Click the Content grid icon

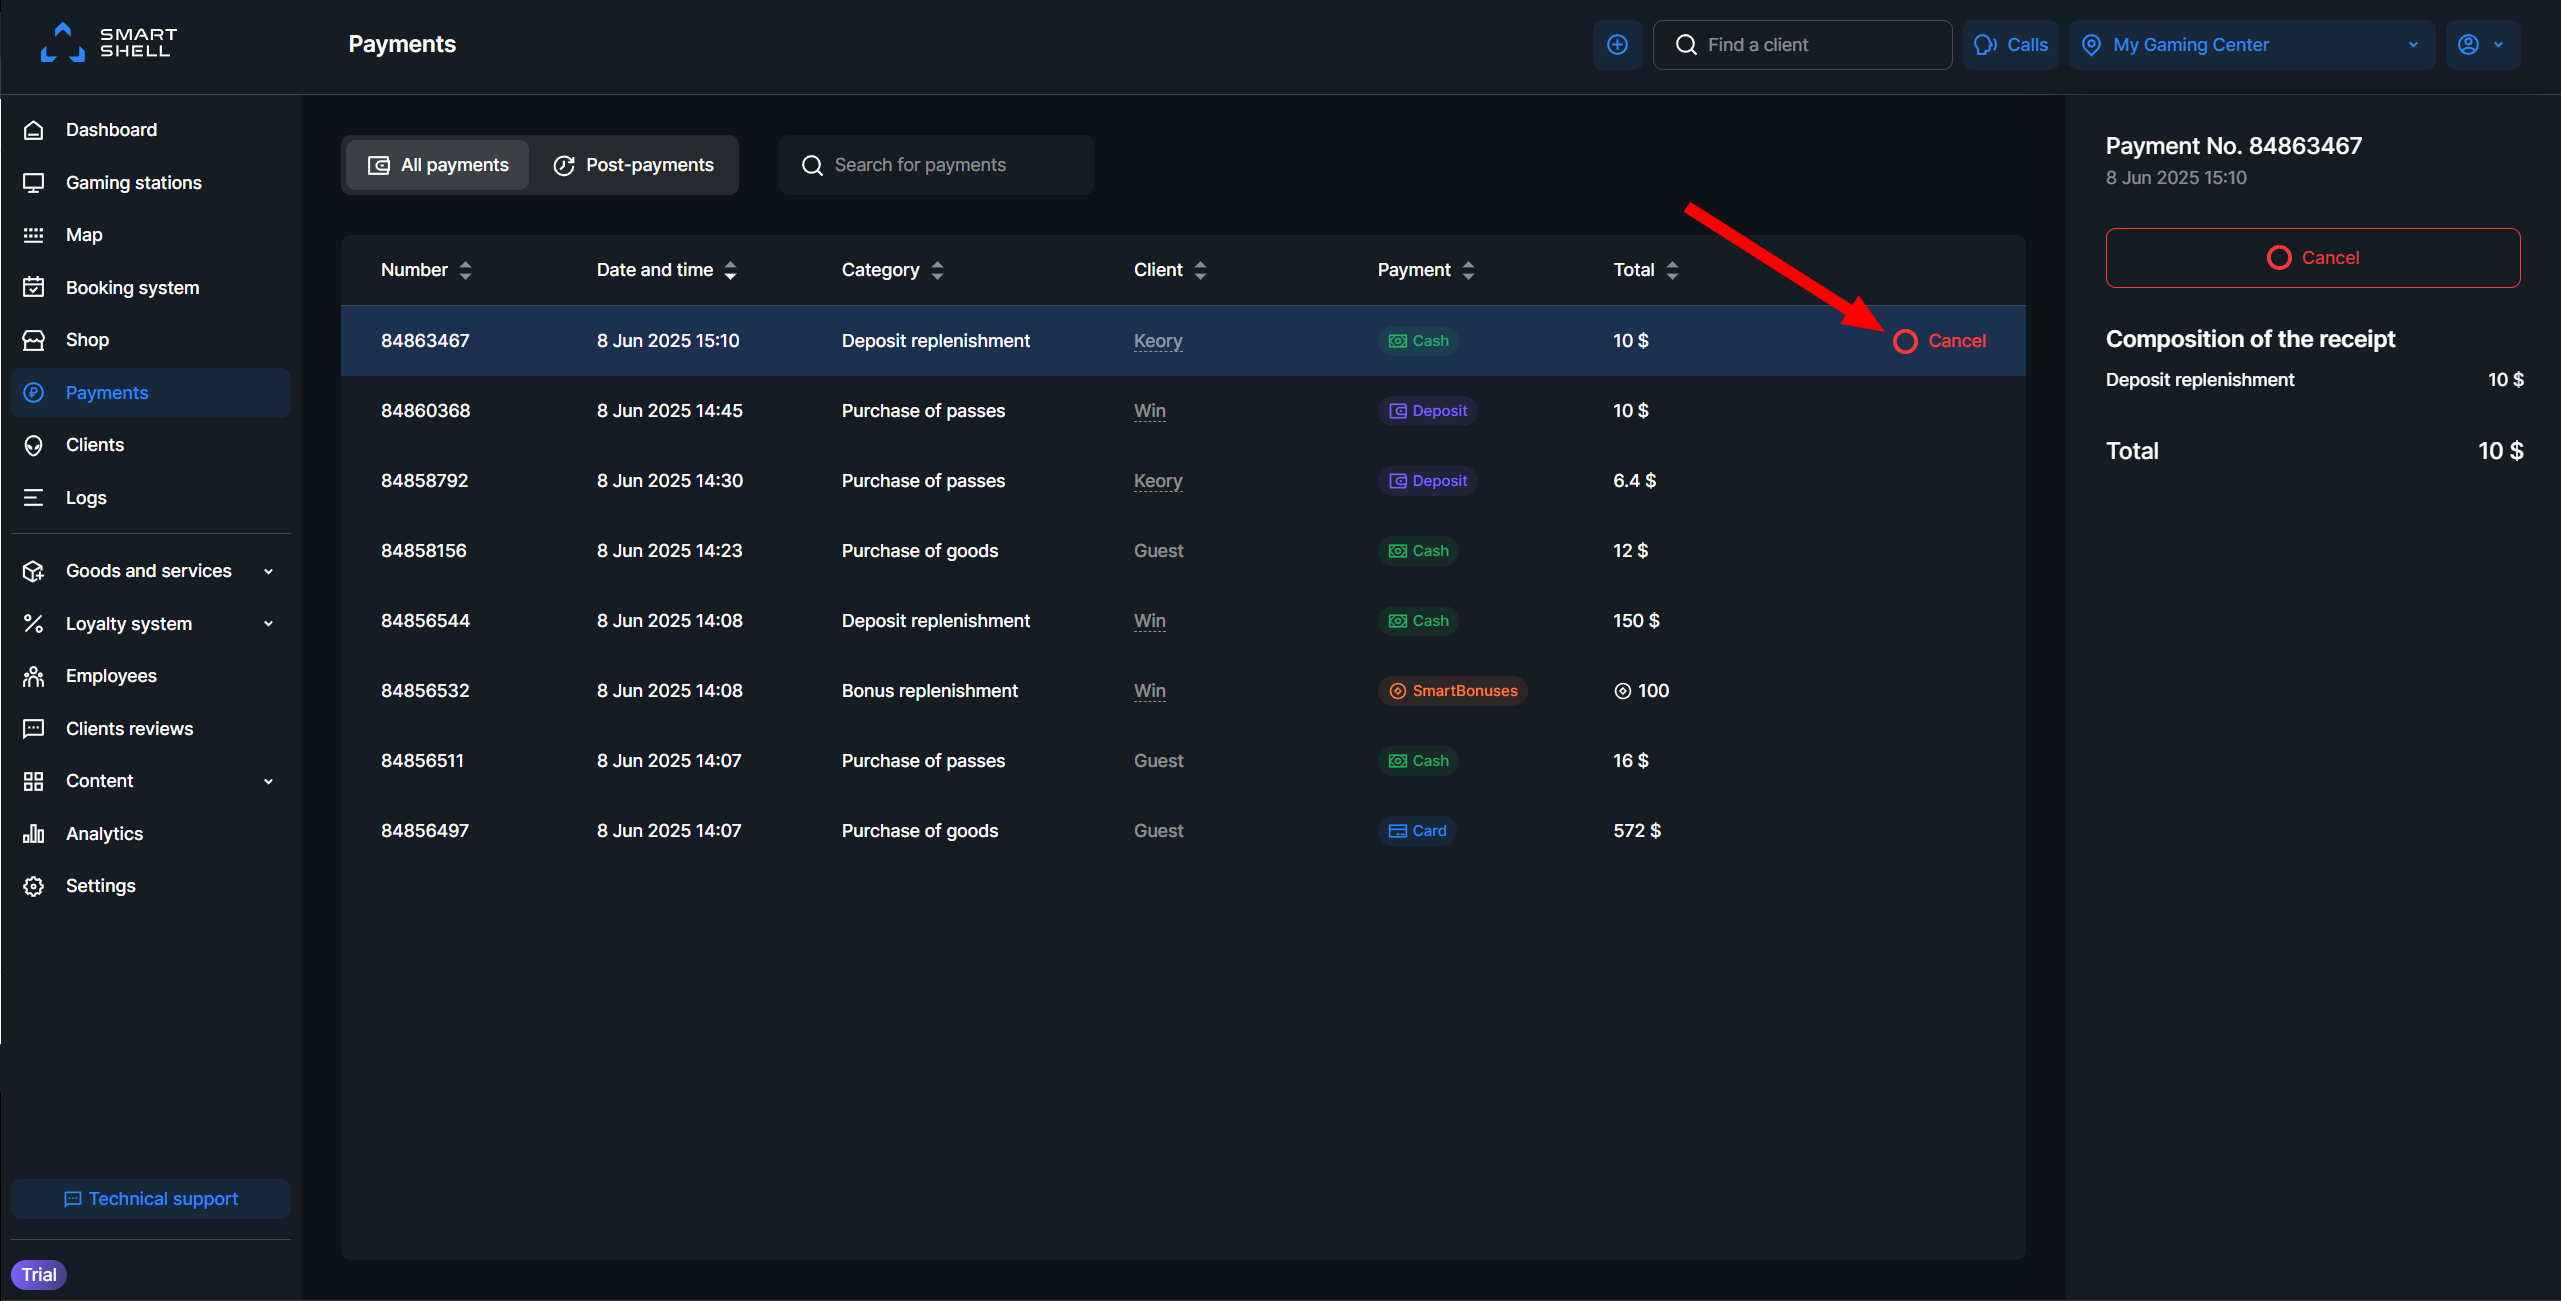(x=34, y=781)
